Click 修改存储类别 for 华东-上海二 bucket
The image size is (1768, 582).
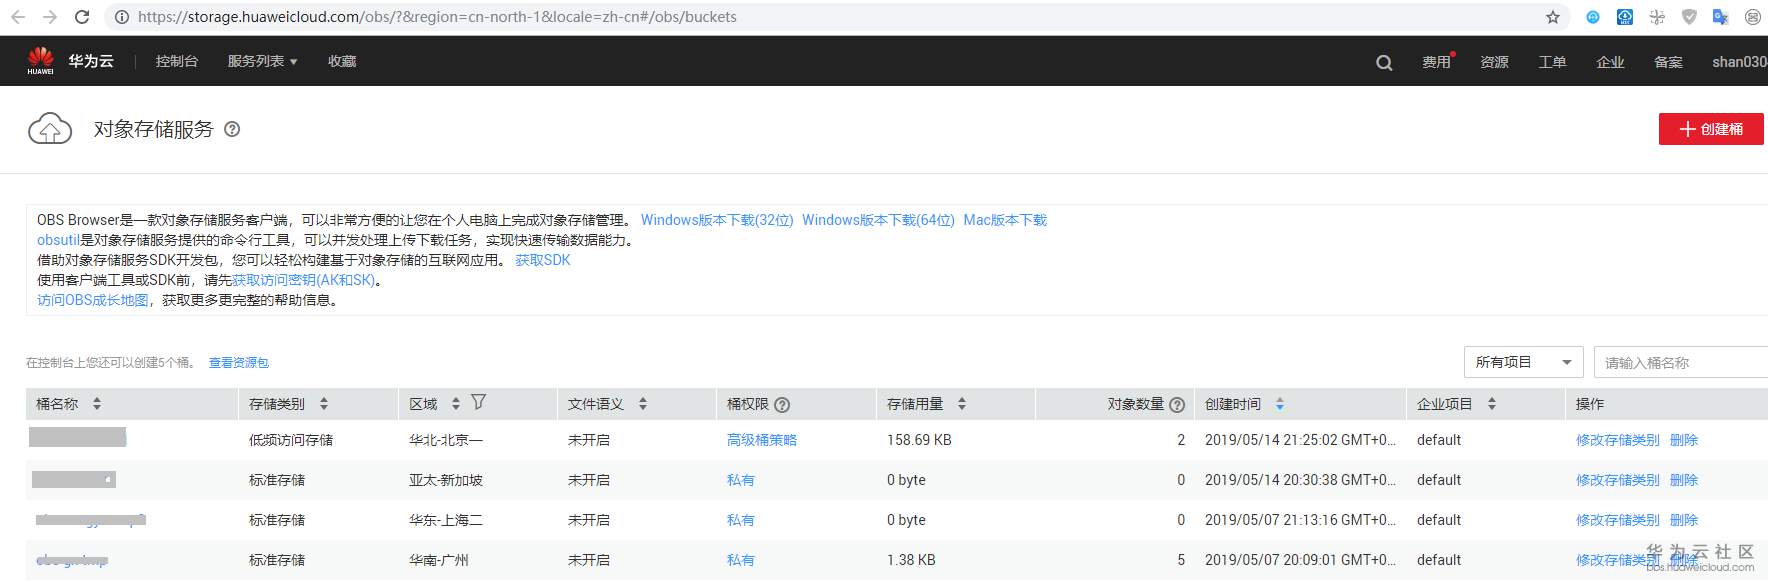click(1618, 520)
